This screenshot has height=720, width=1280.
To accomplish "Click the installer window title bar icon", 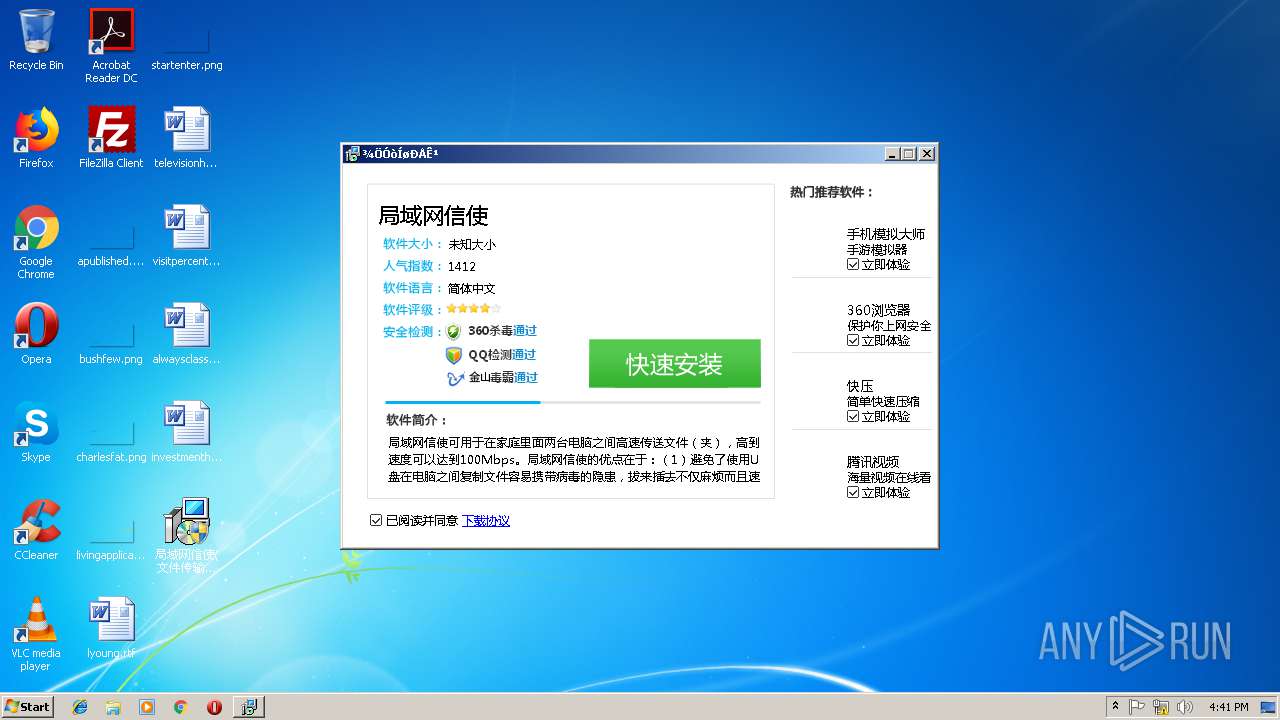I will pyautogui.click(x=352, y=154).
